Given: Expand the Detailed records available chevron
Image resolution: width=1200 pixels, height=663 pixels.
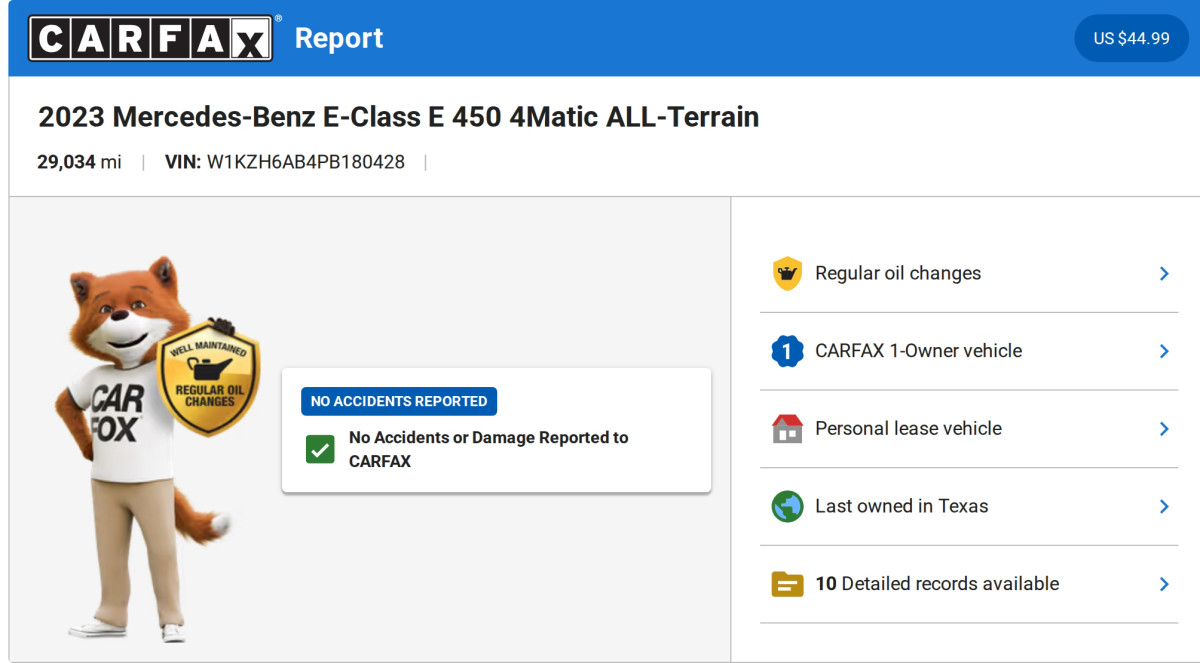Looking at the screenshot, I should tap(1164, 584).
